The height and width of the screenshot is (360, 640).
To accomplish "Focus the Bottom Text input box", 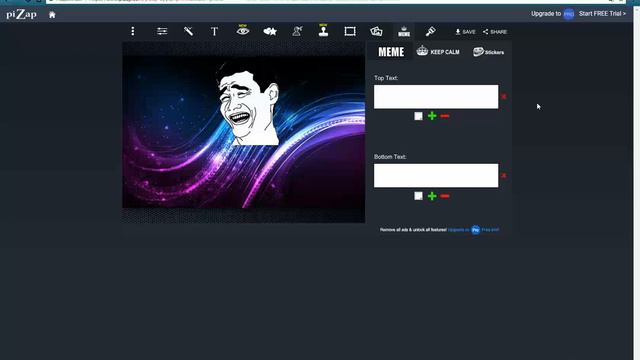I will (x=436, y=176).
